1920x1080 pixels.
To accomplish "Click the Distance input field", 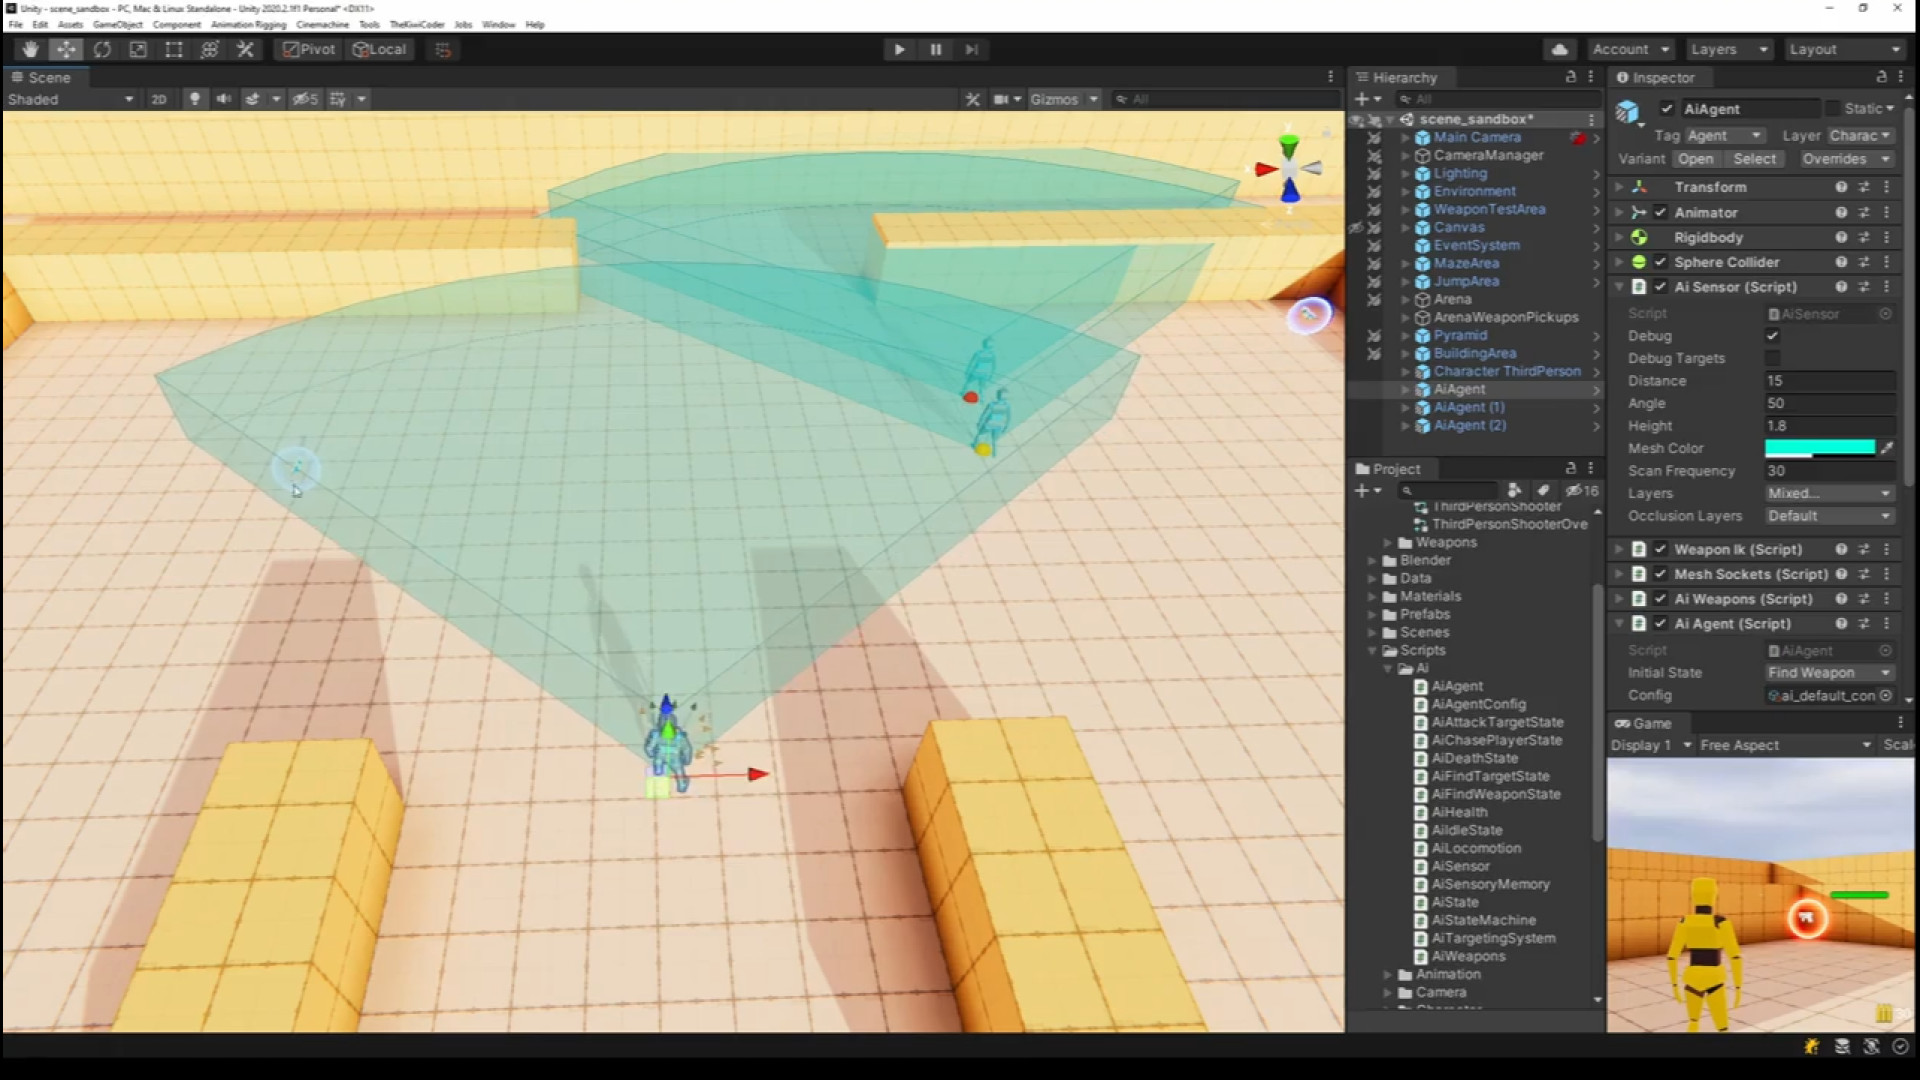I will click(x=1828, y=381).
